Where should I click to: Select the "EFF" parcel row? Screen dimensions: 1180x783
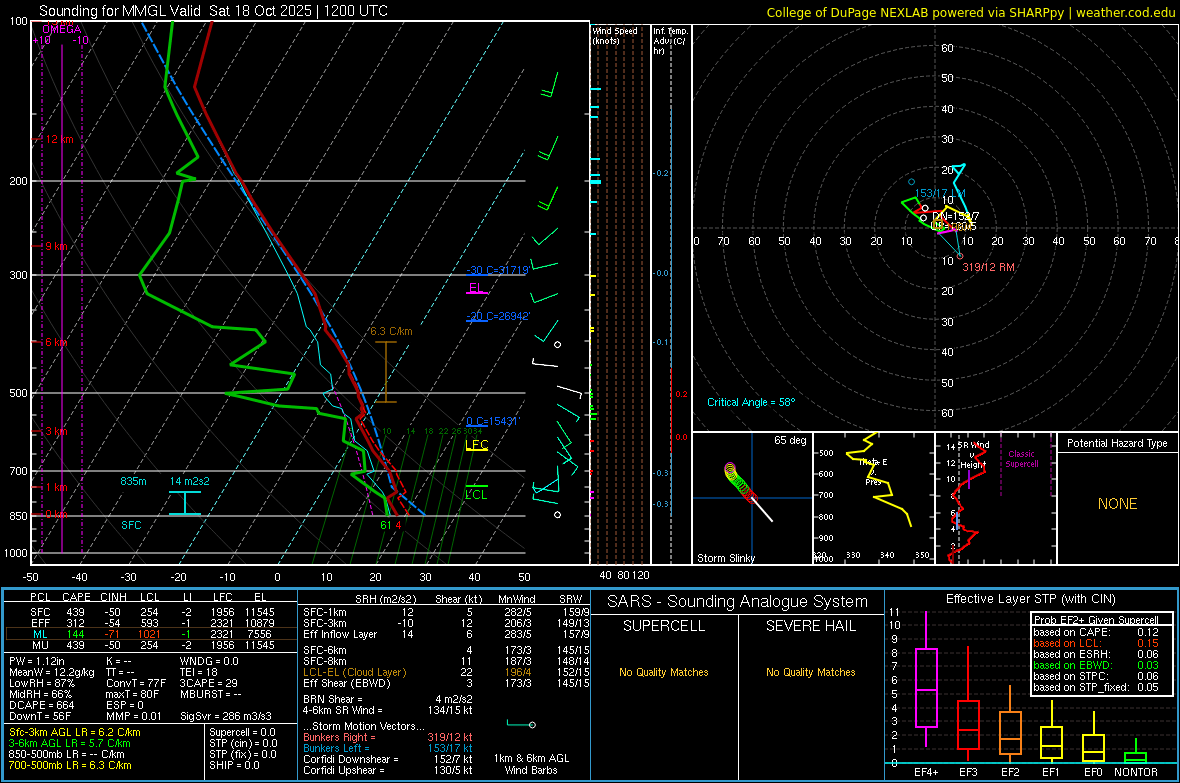pos(151,623)
